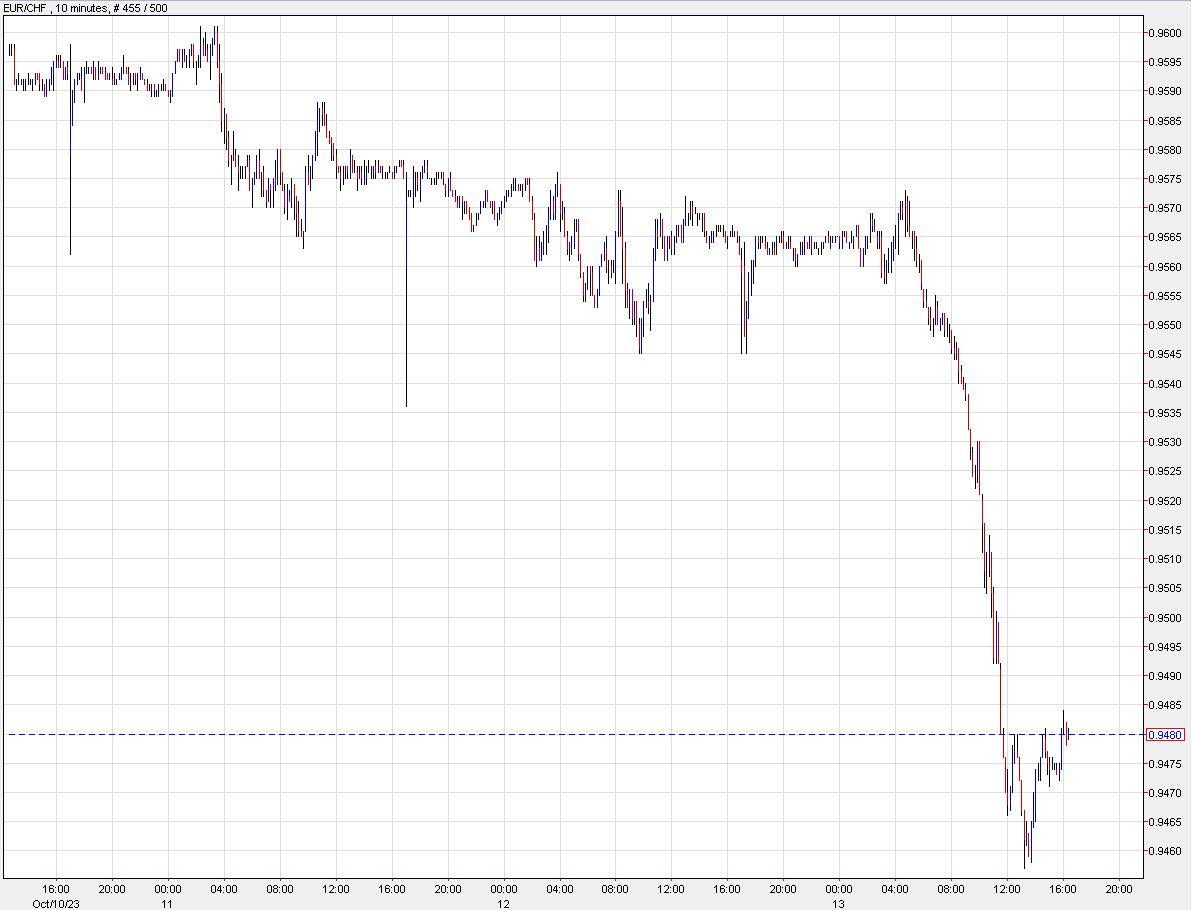This screenshot has width=1192, height=910.
Task: Click the 0.9530 price axis label
Action: (x=1165, y=442)
